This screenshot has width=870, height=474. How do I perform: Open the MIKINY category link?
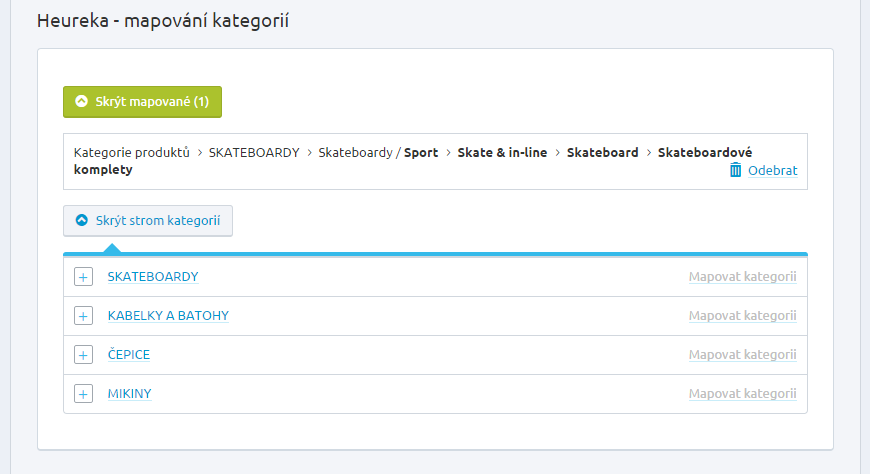click(x=129, y=394)
